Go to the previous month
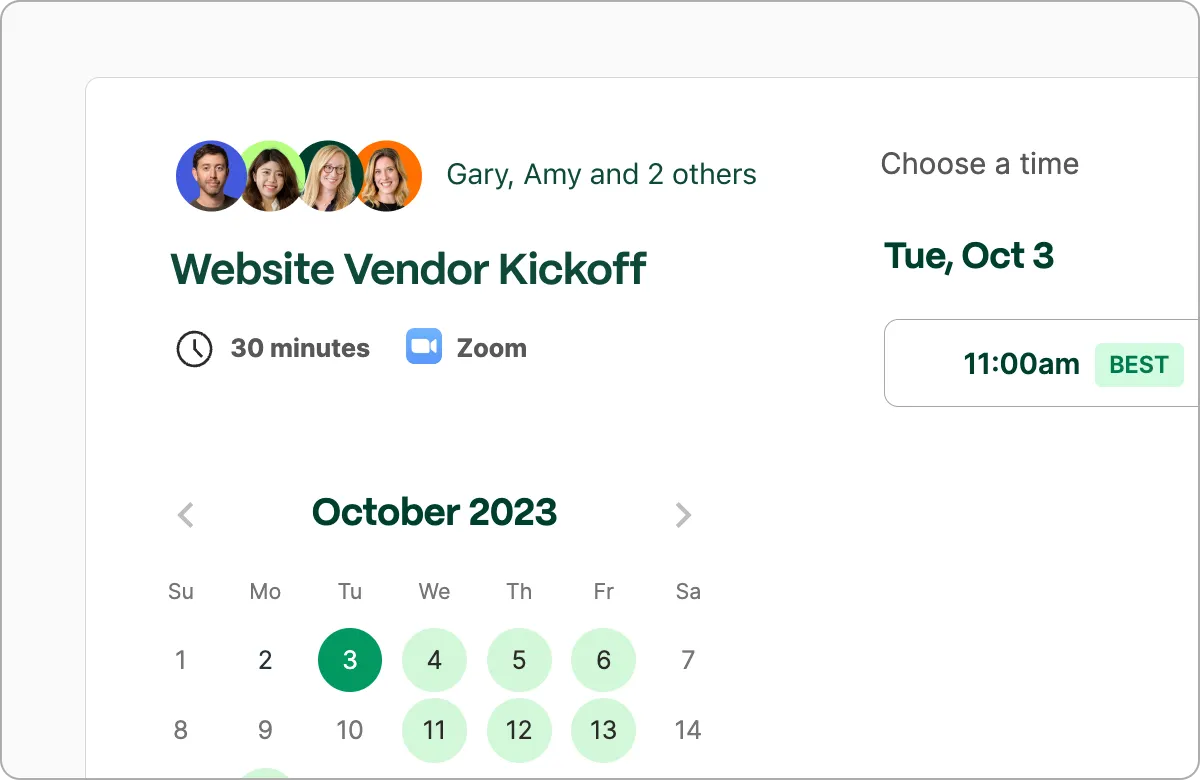 [185, 514]
